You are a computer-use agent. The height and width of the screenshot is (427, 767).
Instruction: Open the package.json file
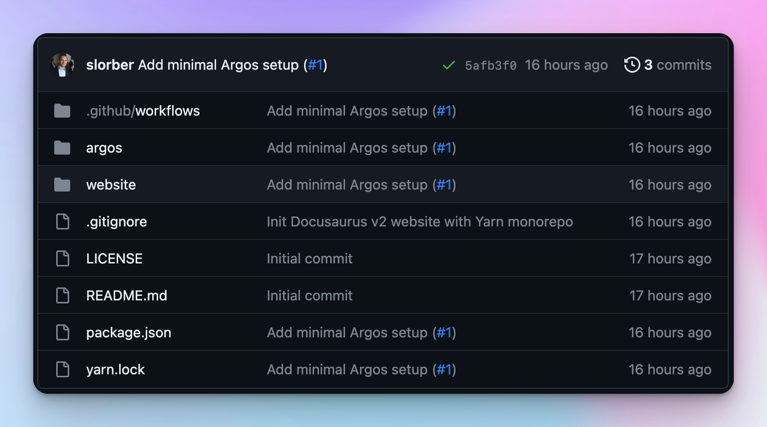[128, 333]
